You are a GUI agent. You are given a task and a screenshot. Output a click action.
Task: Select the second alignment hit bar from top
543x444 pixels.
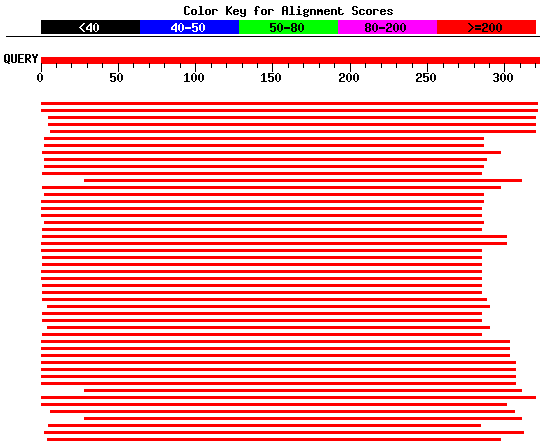click(x=290, y=110)
